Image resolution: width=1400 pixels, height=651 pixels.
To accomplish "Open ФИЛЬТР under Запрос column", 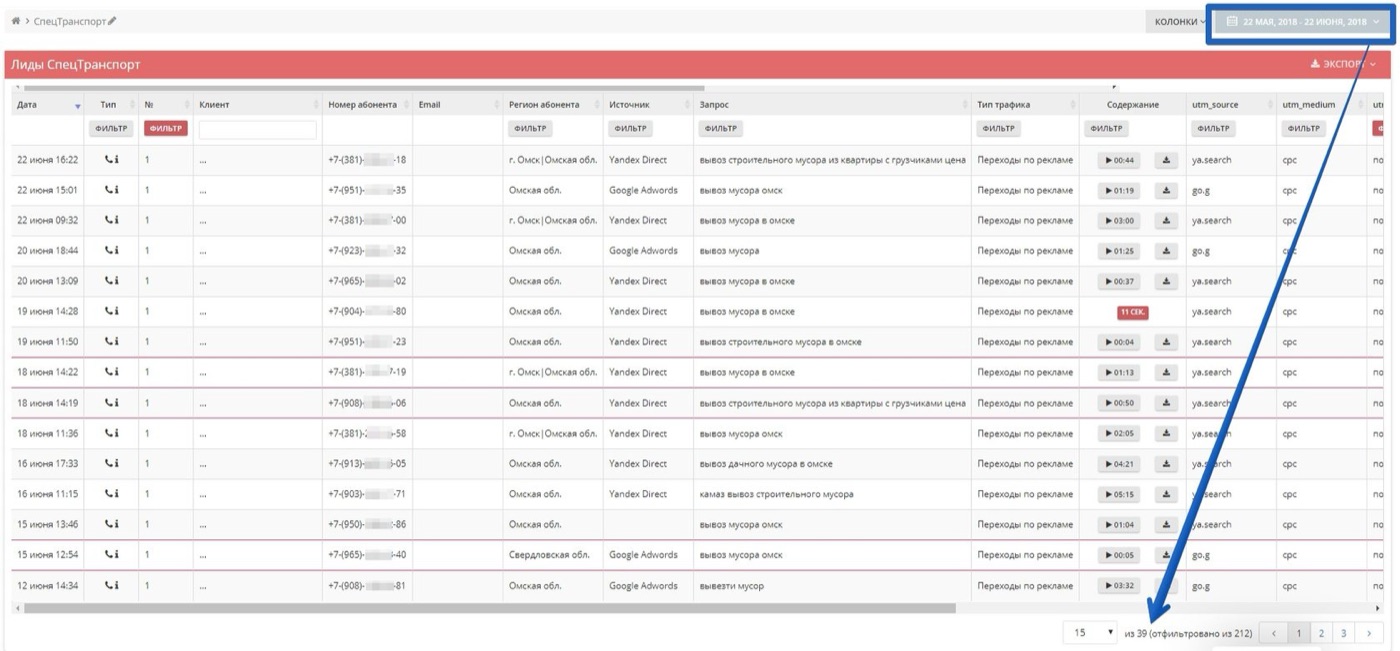I will (x=720, y=128).
